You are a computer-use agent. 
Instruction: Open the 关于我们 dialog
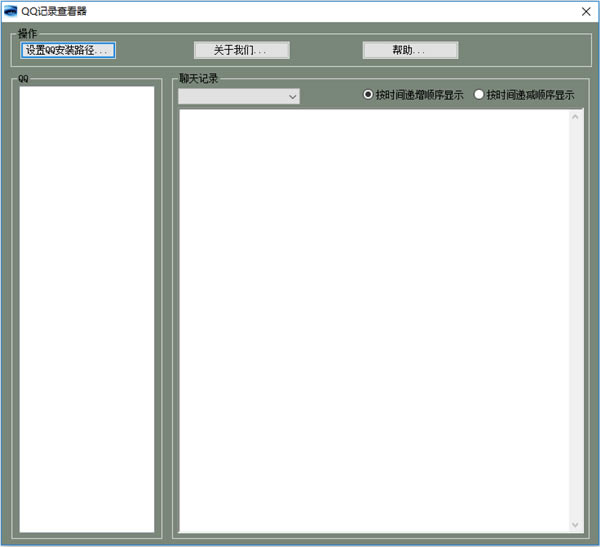tap(241, 50)
